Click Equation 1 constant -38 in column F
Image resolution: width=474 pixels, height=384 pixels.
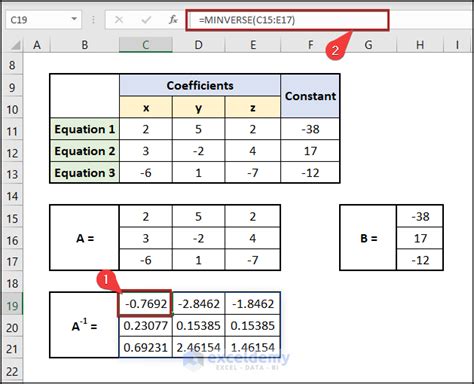tap(310, 129)
